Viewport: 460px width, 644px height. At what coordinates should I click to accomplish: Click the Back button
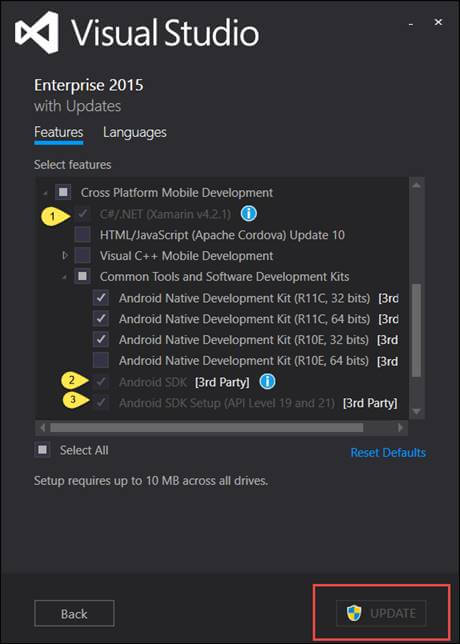(74, 614)
